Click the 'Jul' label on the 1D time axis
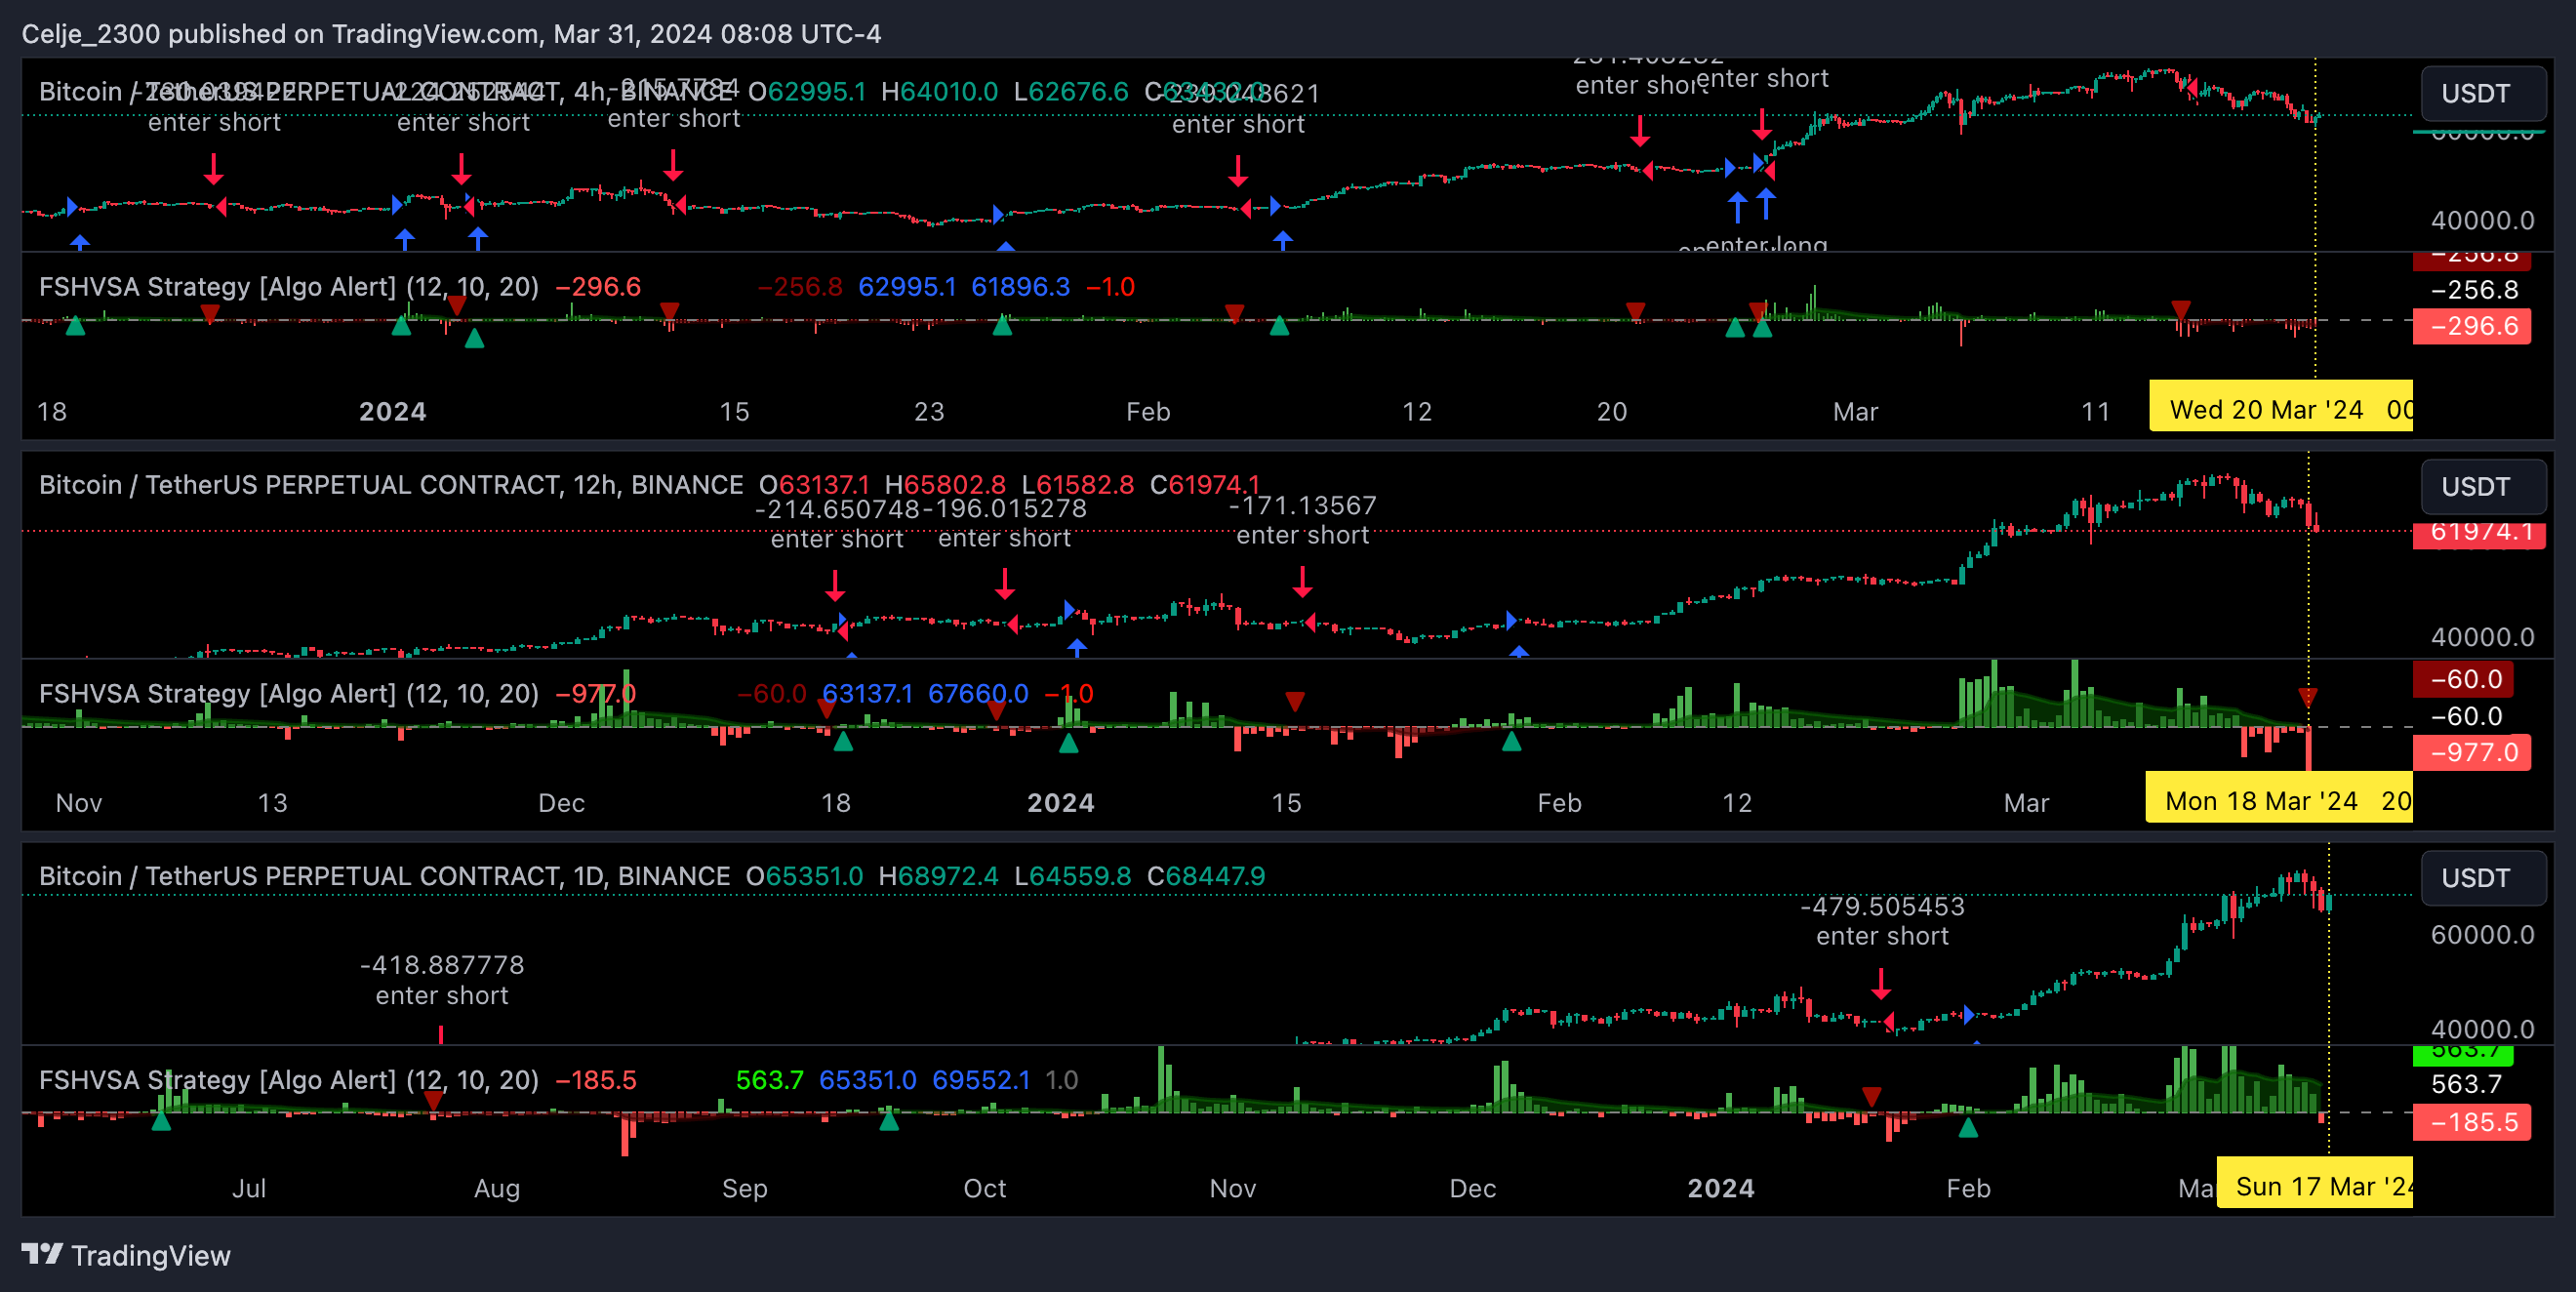Viewport: 2576px width, 1292px height. (x=248, y=1188)
